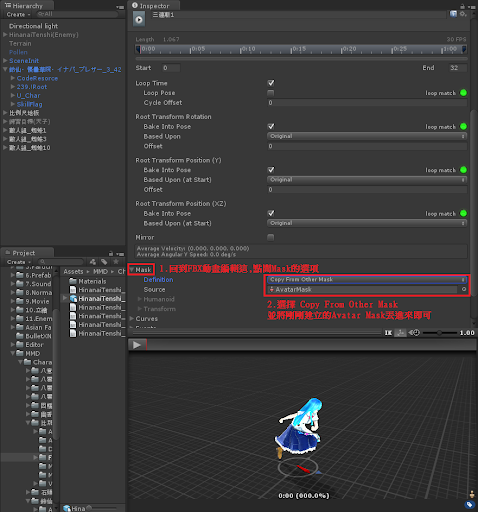Screen dimensions: 478x512
Task: Expand the selected HinanaiTenshi FBX asset
Action: pos(65,298)
